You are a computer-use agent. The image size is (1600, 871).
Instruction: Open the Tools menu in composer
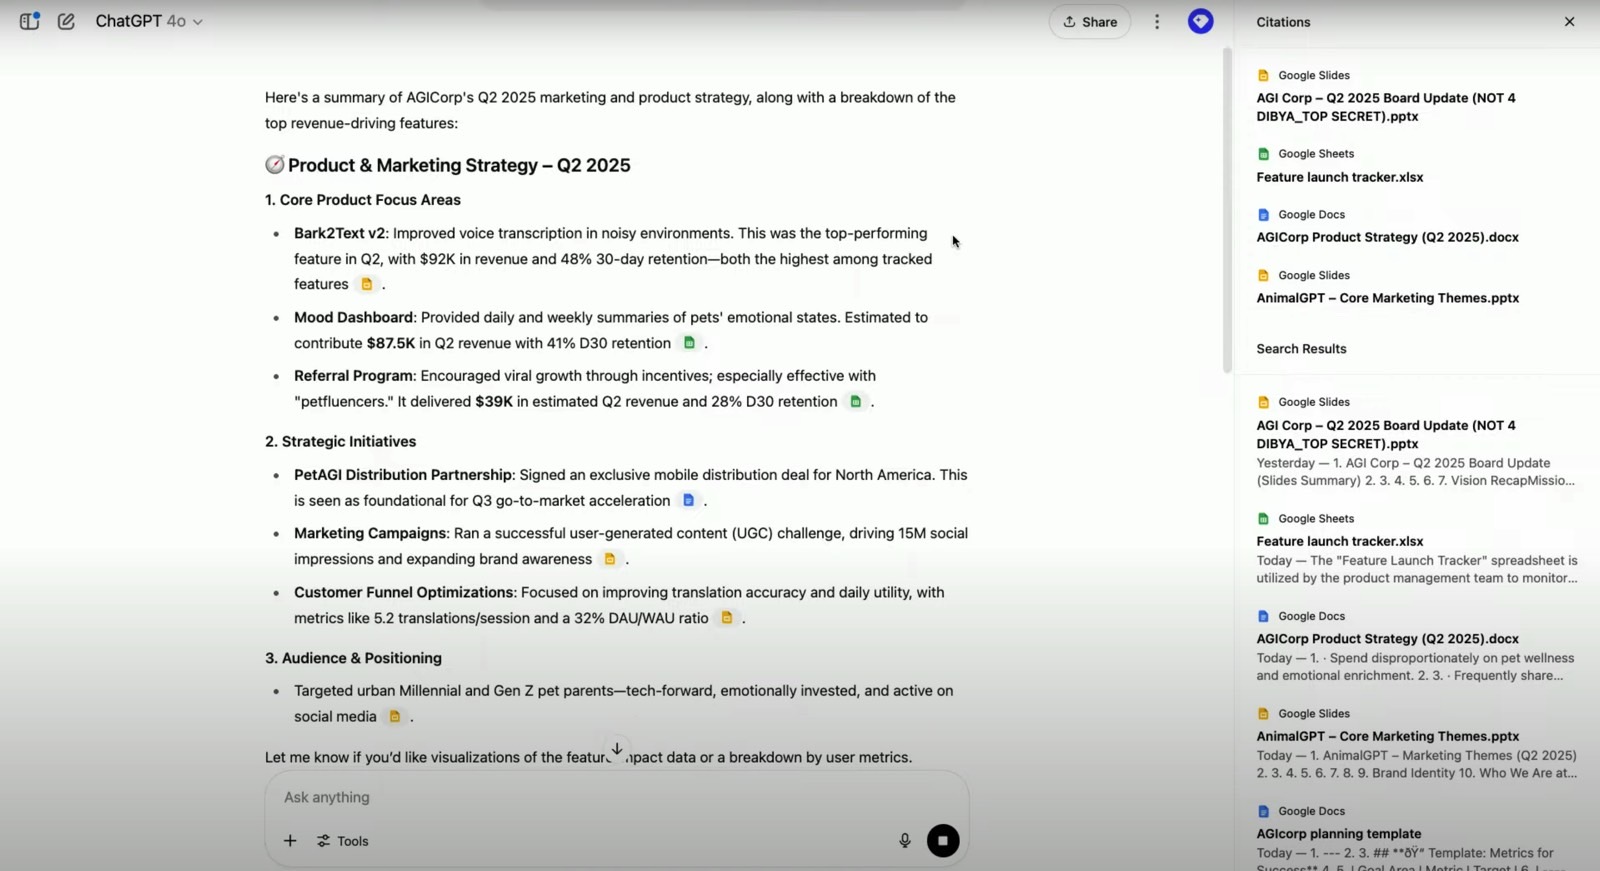click(343, 841)
